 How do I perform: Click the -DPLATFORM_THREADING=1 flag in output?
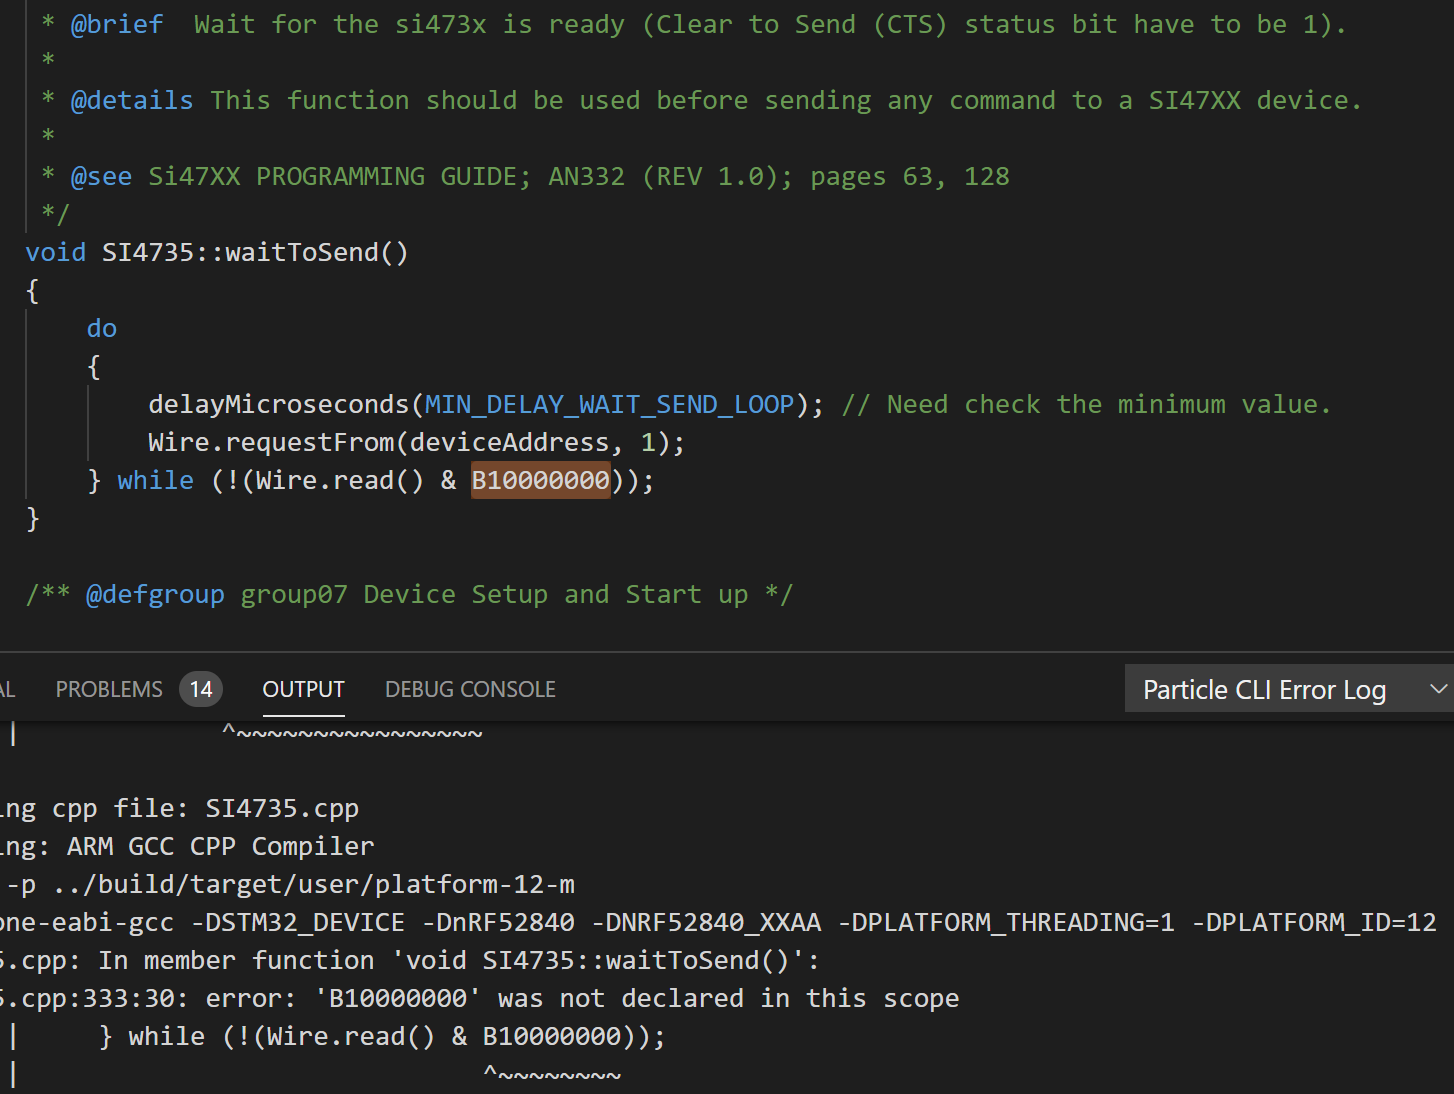[1006, 922]
